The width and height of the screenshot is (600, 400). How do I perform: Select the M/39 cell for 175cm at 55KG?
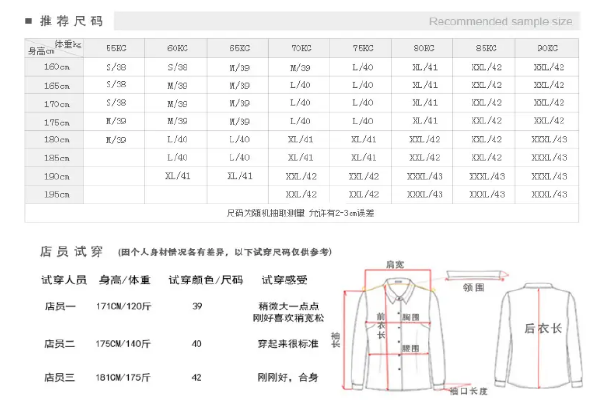click(x=116, y=121)
